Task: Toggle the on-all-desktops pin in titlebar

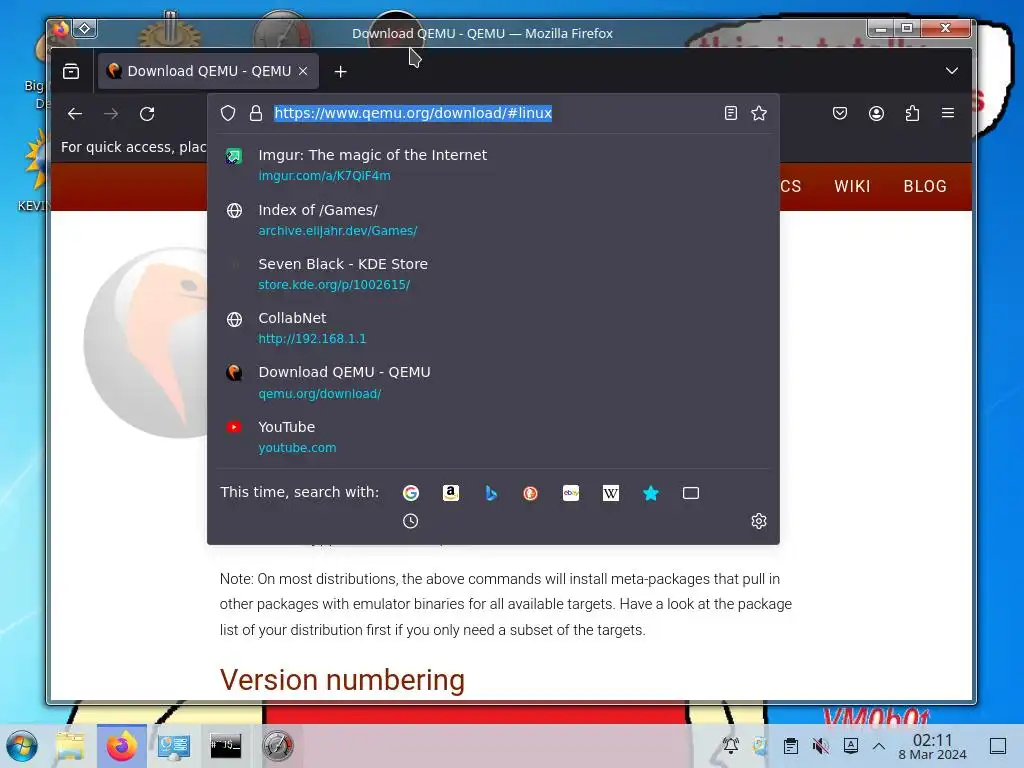Action: 85,29
